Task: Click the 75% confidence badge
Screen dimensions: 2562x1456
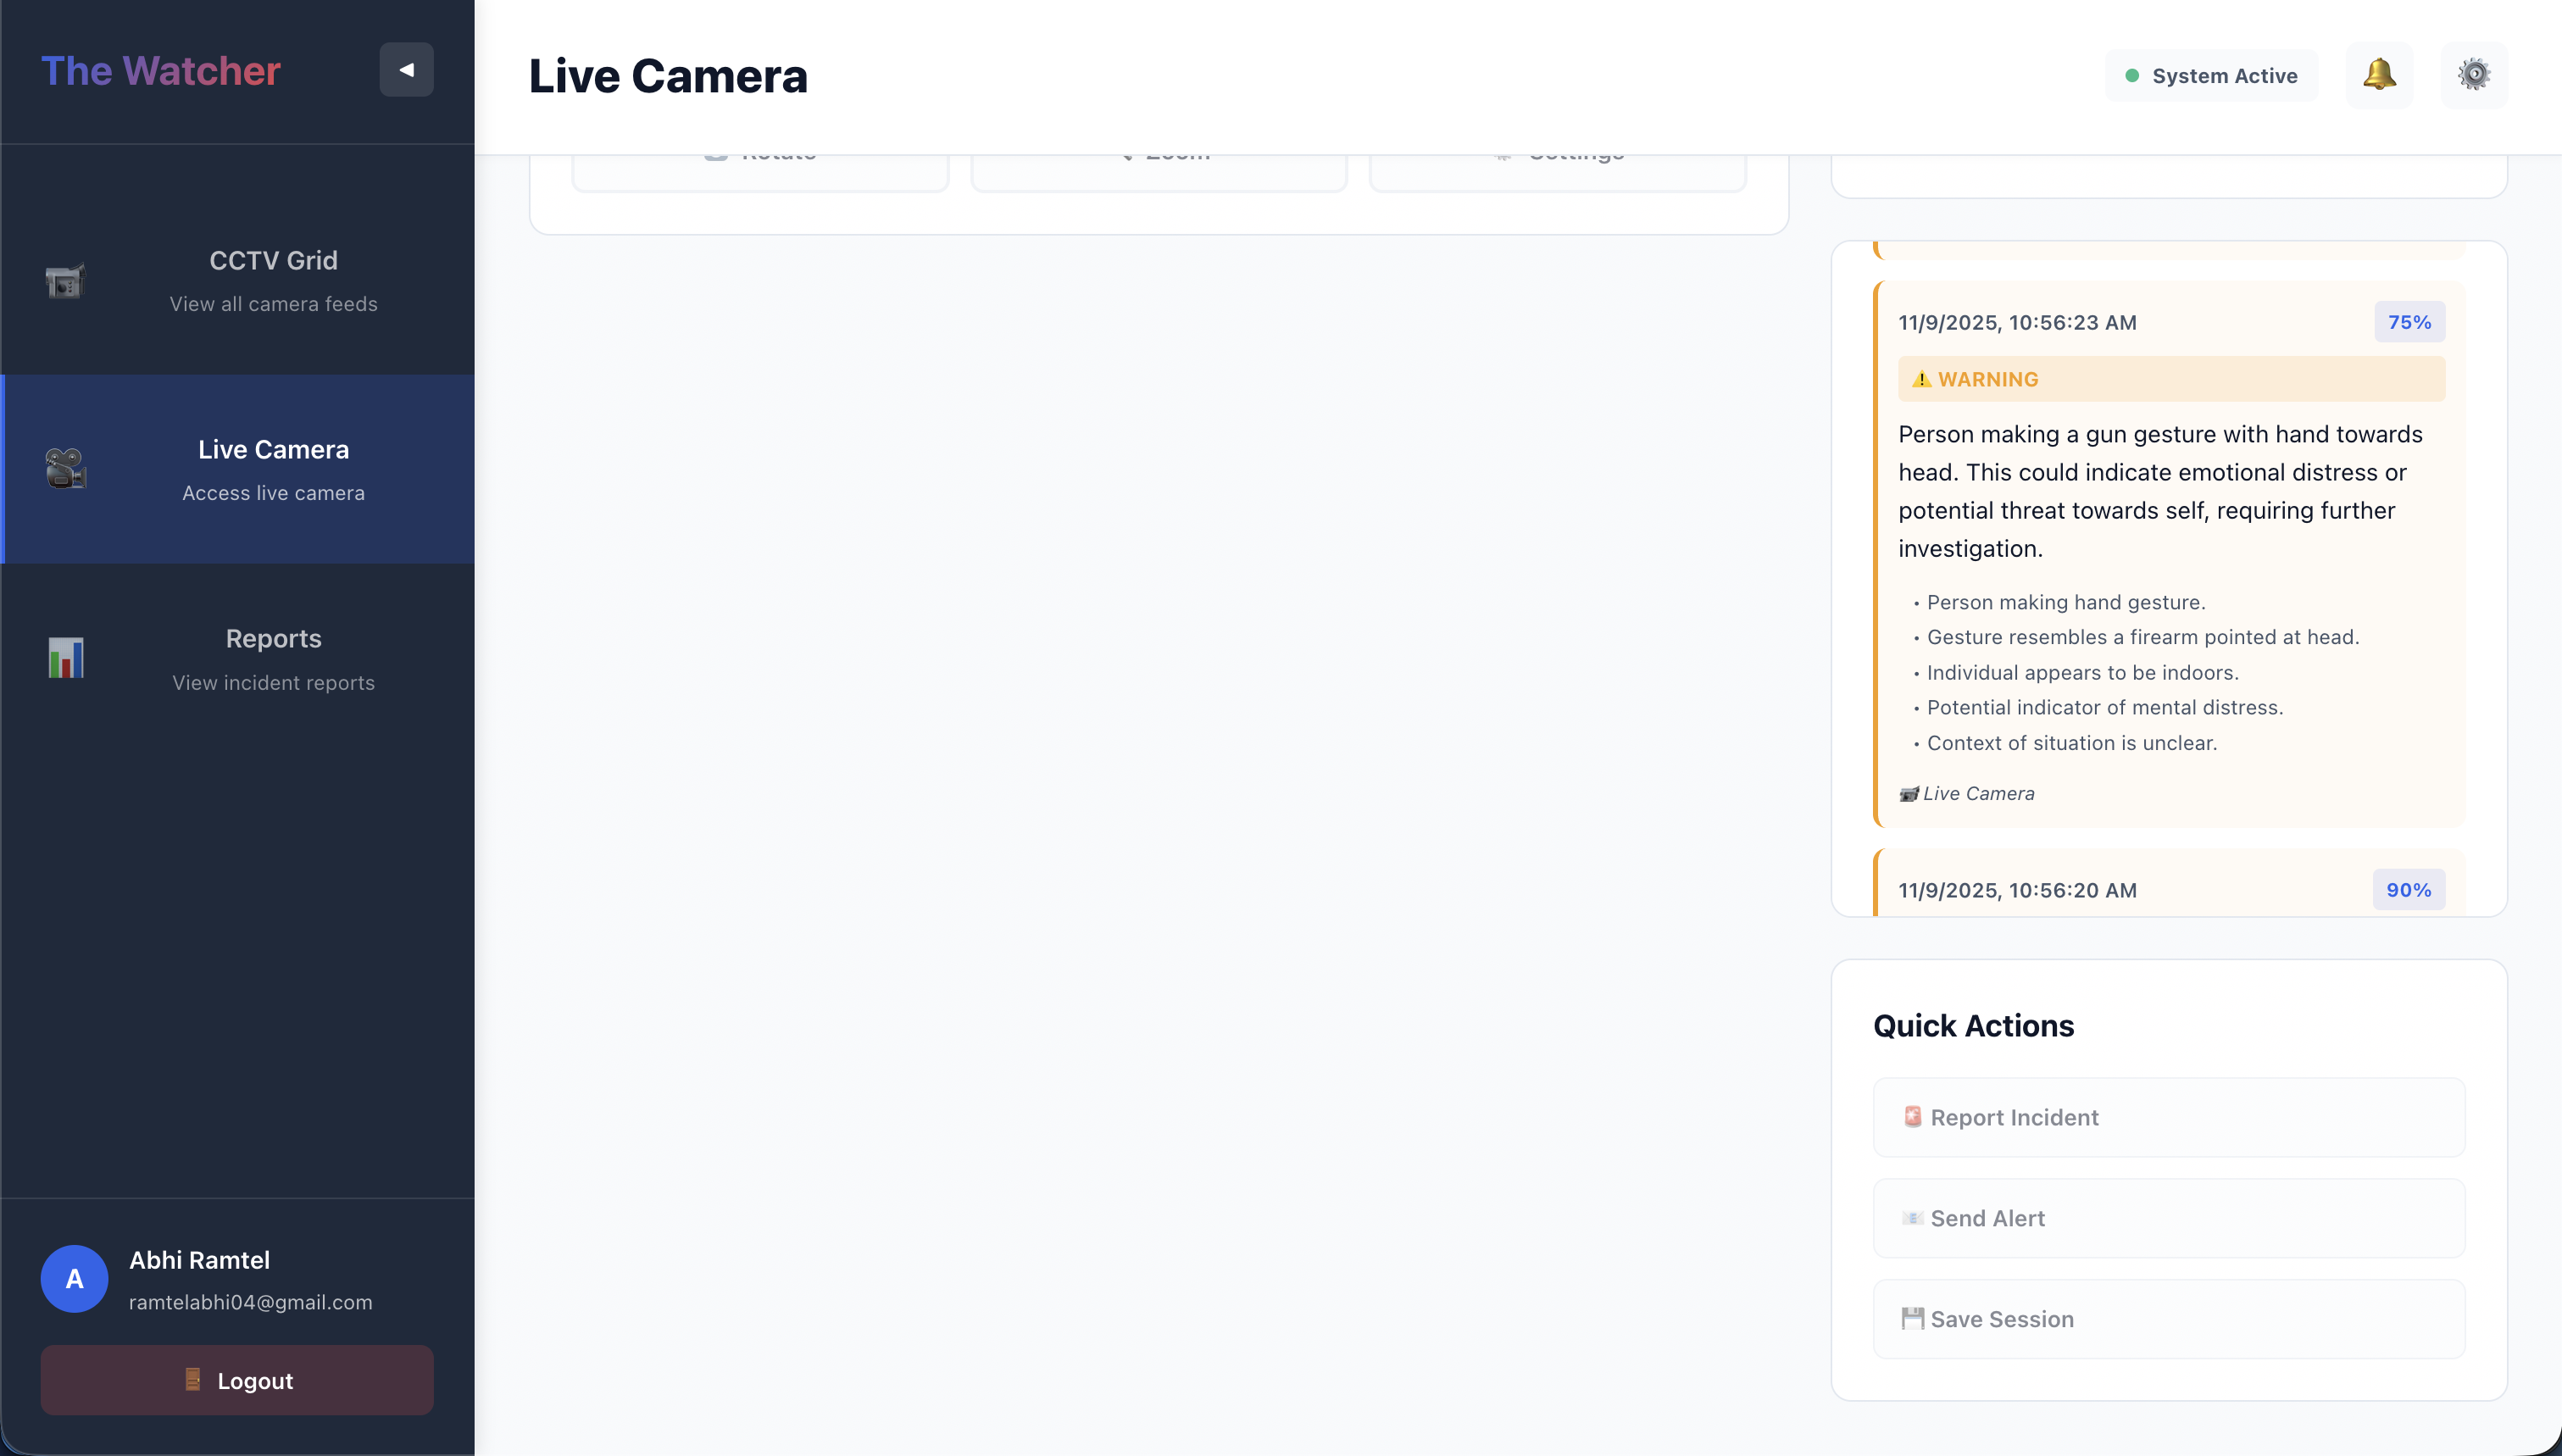Action: pos(2408,322)
